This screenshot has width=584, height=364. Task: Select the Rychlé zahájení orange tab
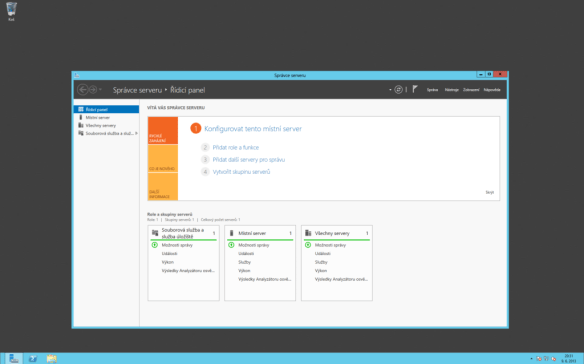[163, 130]
